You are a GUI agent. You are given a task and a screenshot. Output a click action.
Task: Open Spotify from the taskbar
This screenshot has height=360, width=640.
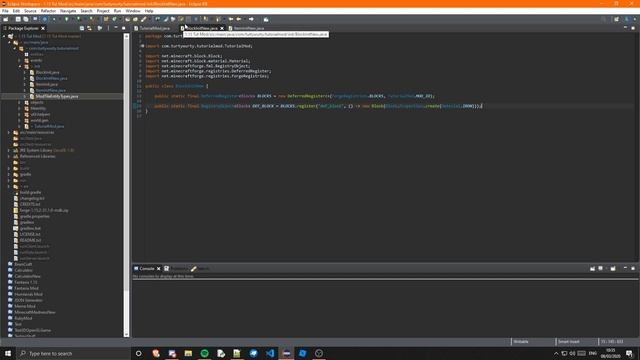coord(204,353)
